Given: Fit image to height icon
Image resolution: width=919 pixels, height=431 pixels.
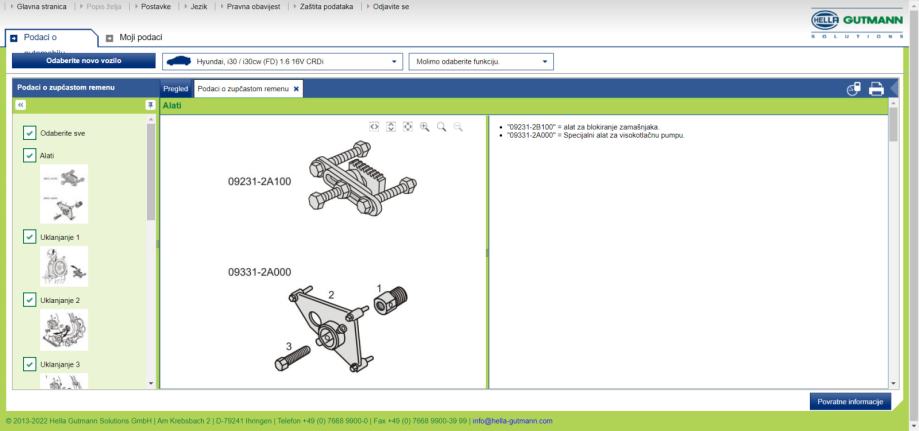Looking at the screenshot, I should click(x=391, y=127).
